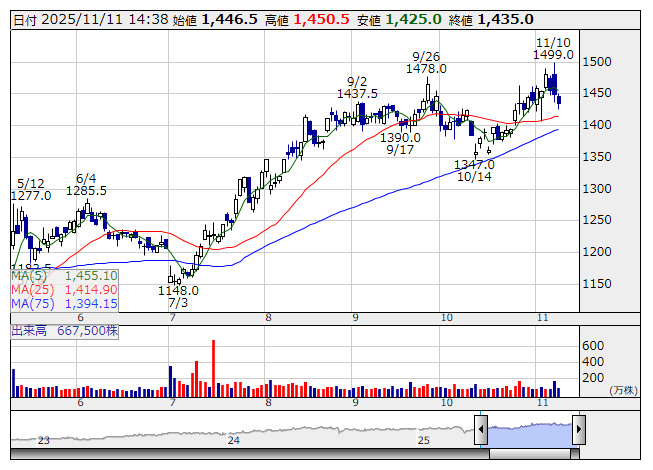Viewport: 653px width, 470px height.
Task: Click the MA(75) legend value 1,394.15
Action: 91,304
